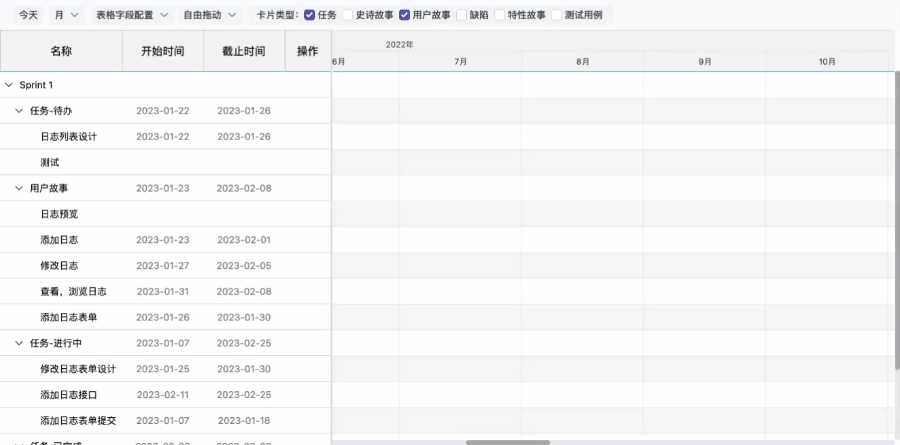This screenshot has height=445, width=900.
Task: Collapse the 任务-进行中 group chevron
Action: (x=19, y=343)
